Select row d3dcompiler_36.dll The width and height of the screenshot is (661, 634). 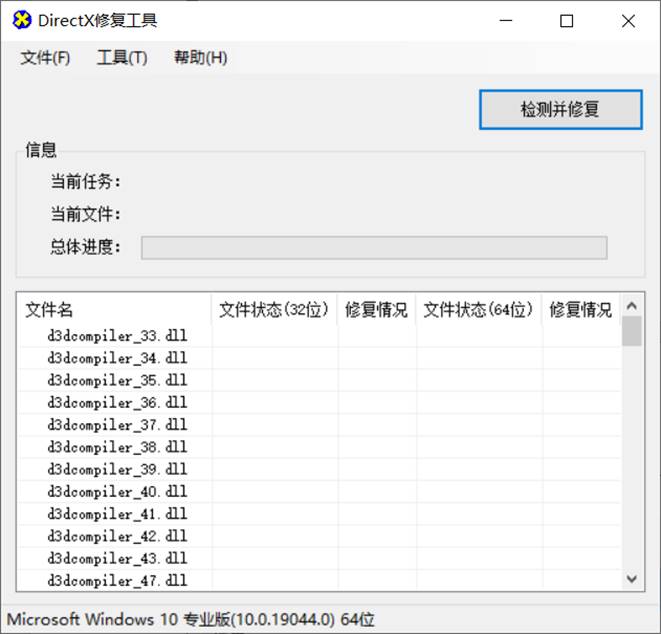click(319, 403)
